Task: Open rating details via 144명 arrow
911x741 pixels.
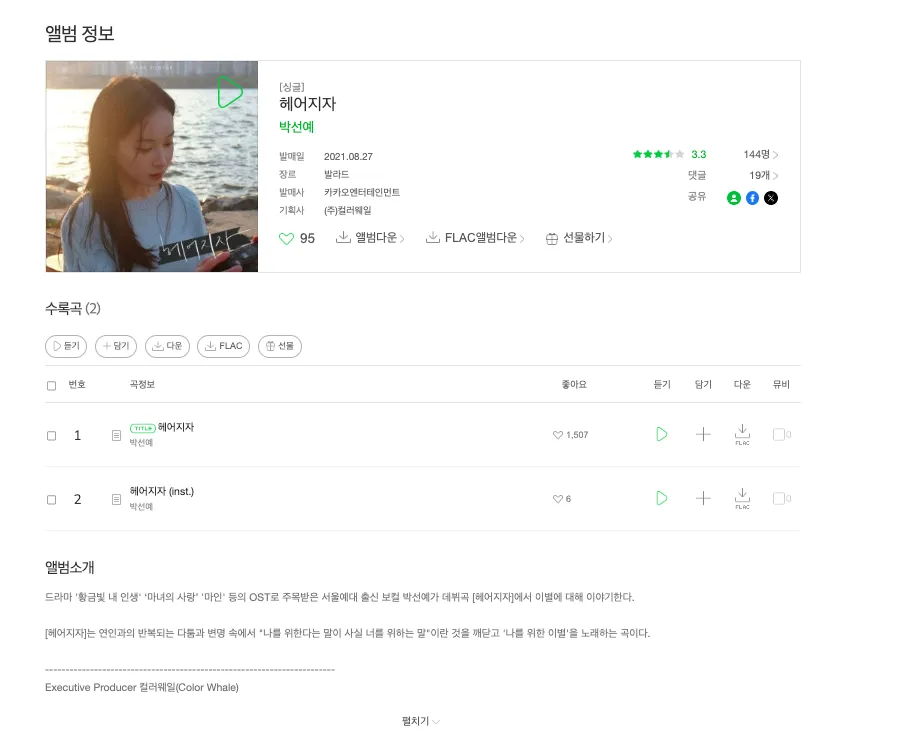Action: 757,155
